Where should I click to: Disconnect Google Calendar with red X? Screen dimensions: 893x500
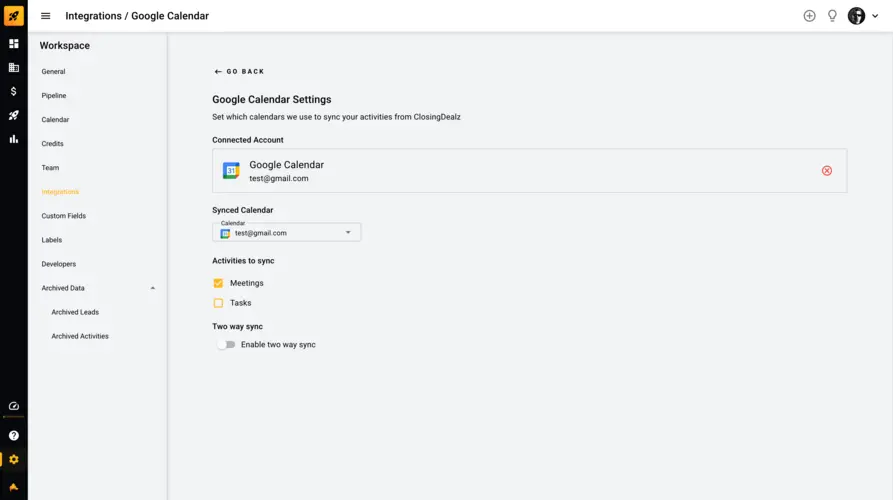[826, 171]
